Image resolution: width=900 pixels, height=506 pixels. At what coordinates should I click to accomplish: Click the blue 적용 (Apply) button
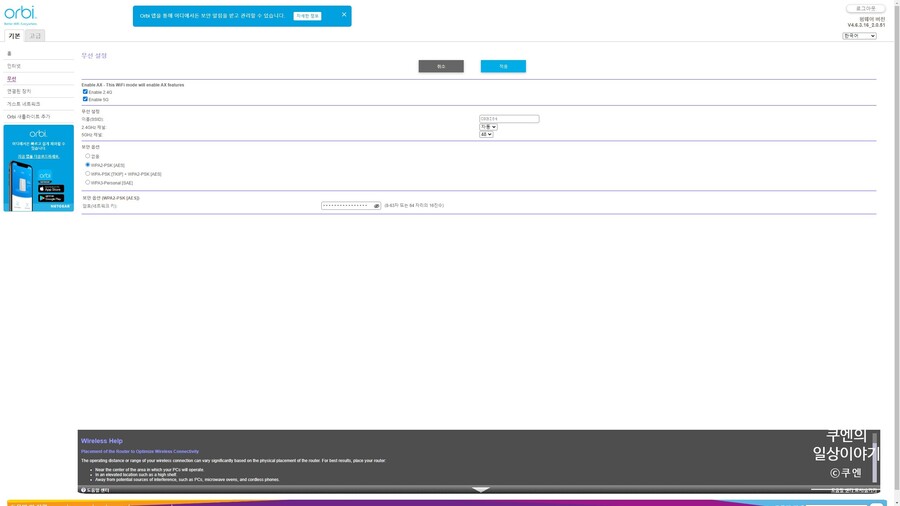pos(503,66)
